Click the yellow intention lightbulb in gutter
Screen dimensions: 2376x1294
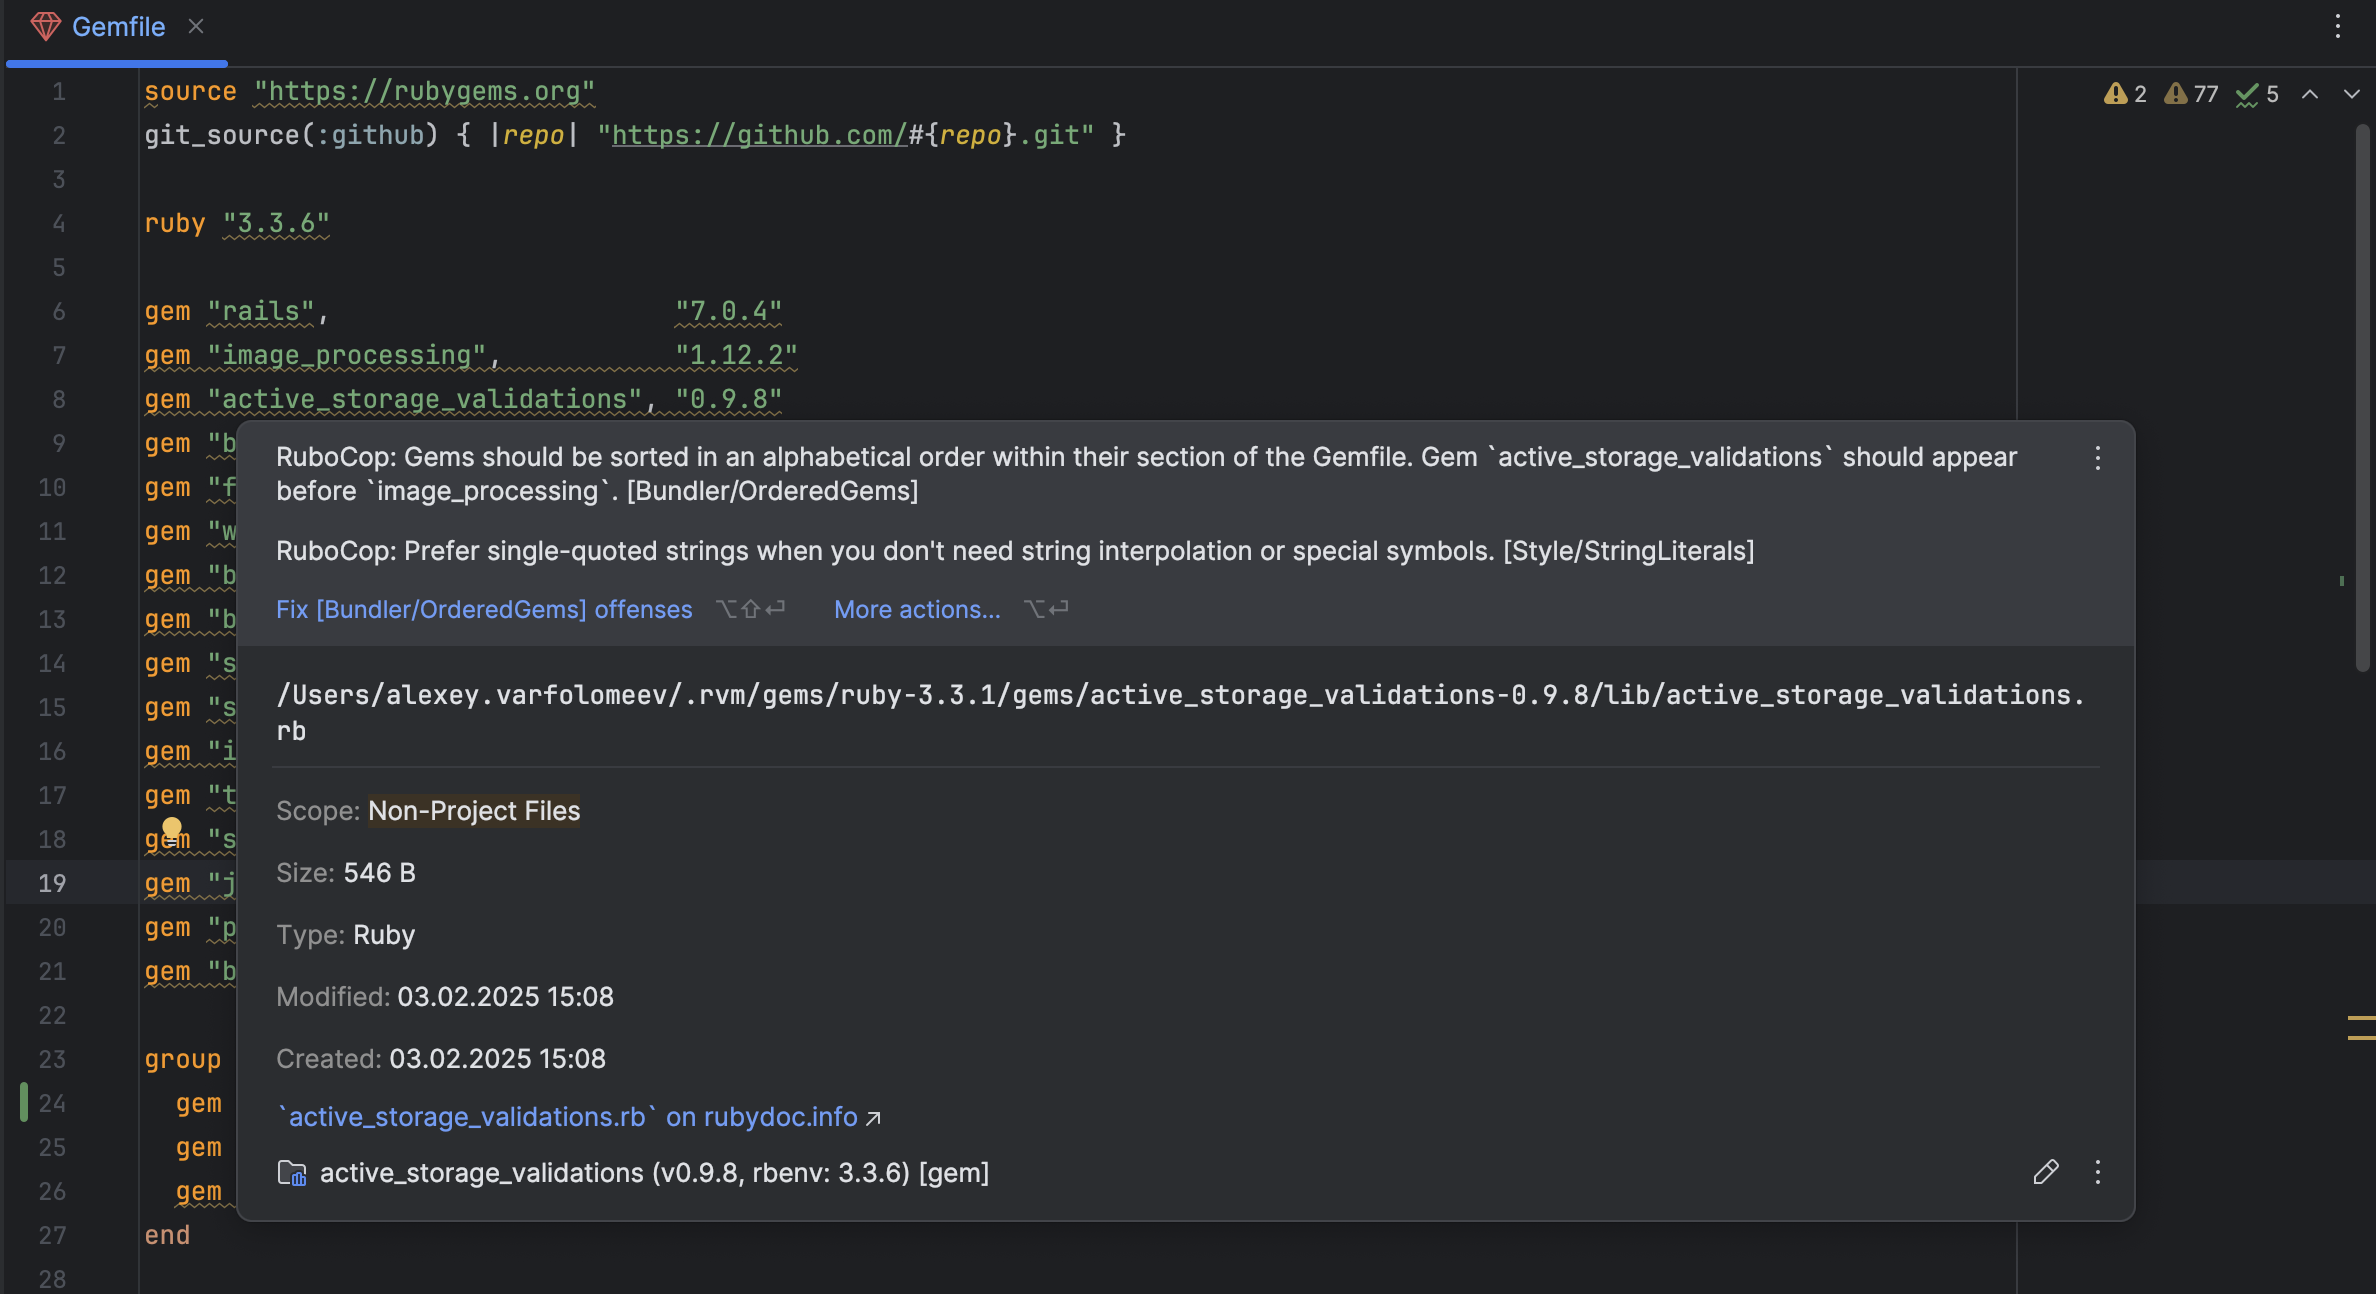tap(172, 828)
